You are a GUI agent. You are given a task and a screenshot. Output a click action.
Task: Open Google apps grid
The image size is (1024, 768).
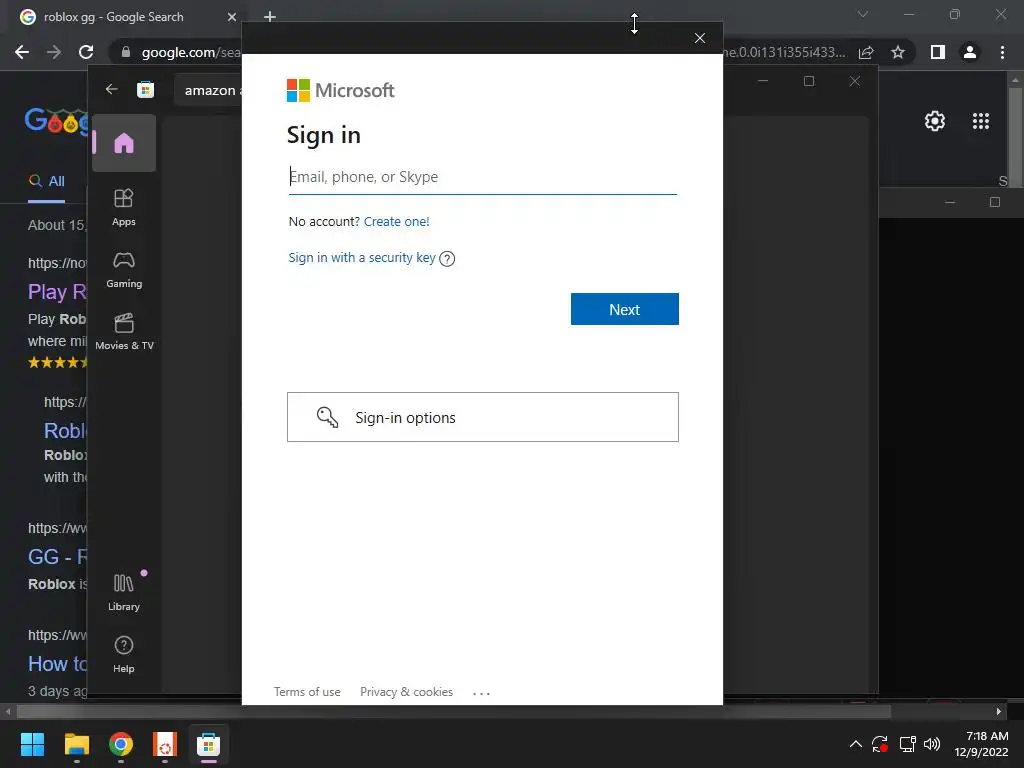click(981, 121)
